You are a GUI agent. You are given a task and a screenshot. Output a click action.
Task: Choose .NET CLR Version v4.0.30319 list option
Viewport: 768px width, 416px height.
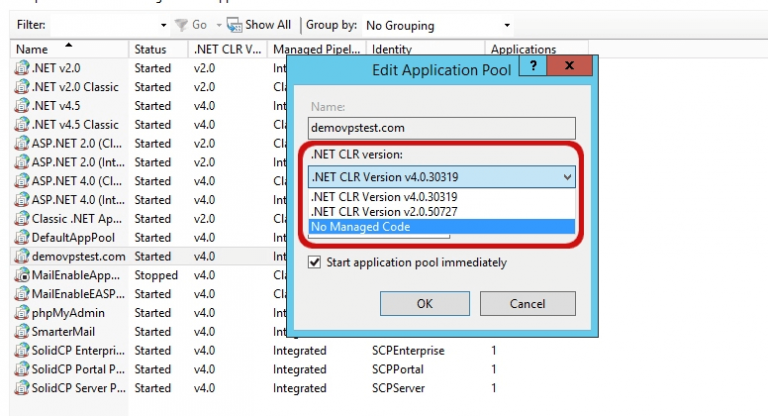pyautogui.click(x=441, y=197)
